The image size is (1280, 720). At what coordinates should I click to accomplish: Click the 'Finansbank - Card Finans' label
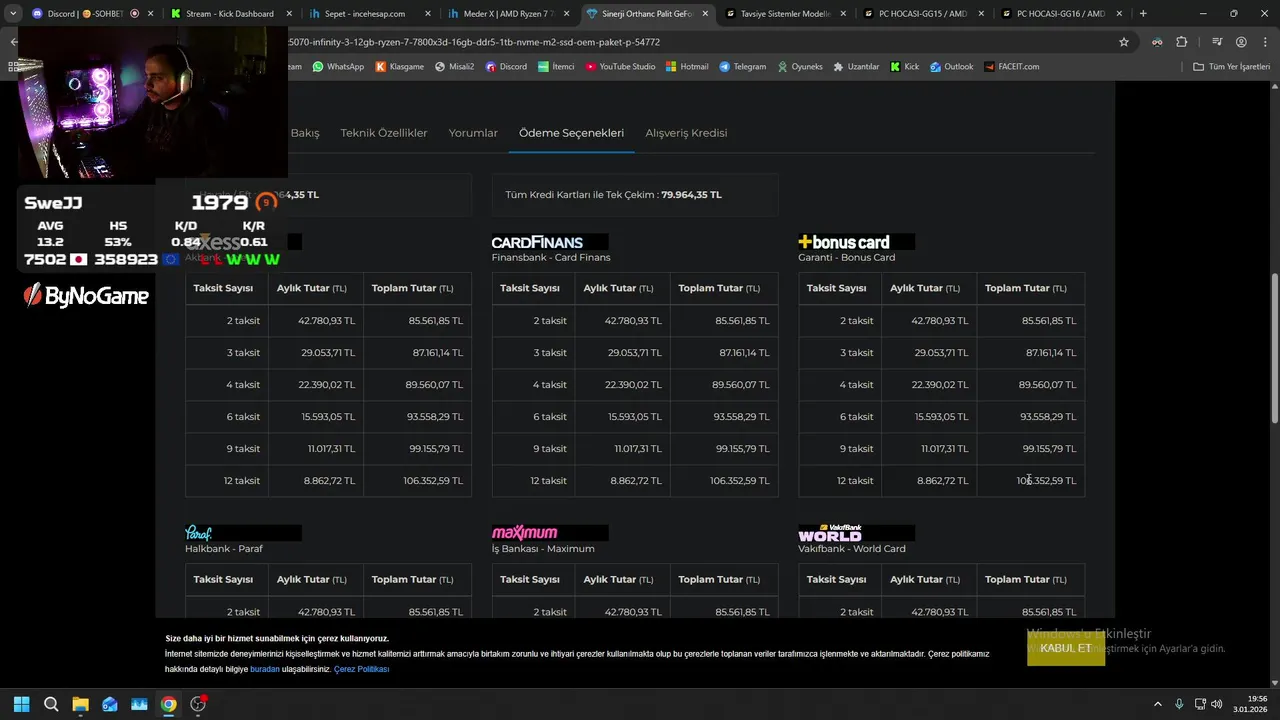551,258
